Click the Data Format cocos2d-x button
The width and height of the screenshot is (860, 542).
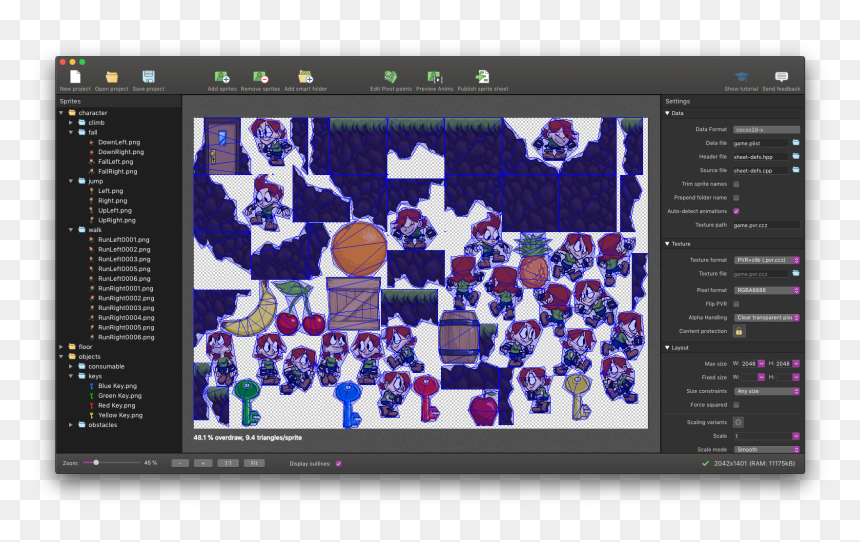click(766, 129)
